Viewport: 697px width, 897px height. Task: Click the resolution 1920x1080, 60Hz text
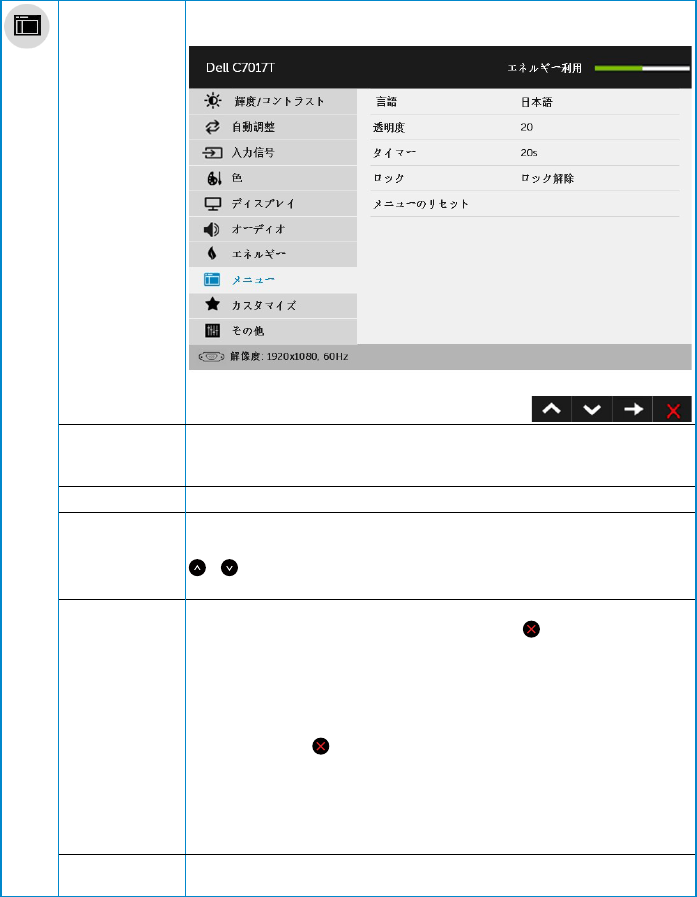307,356
